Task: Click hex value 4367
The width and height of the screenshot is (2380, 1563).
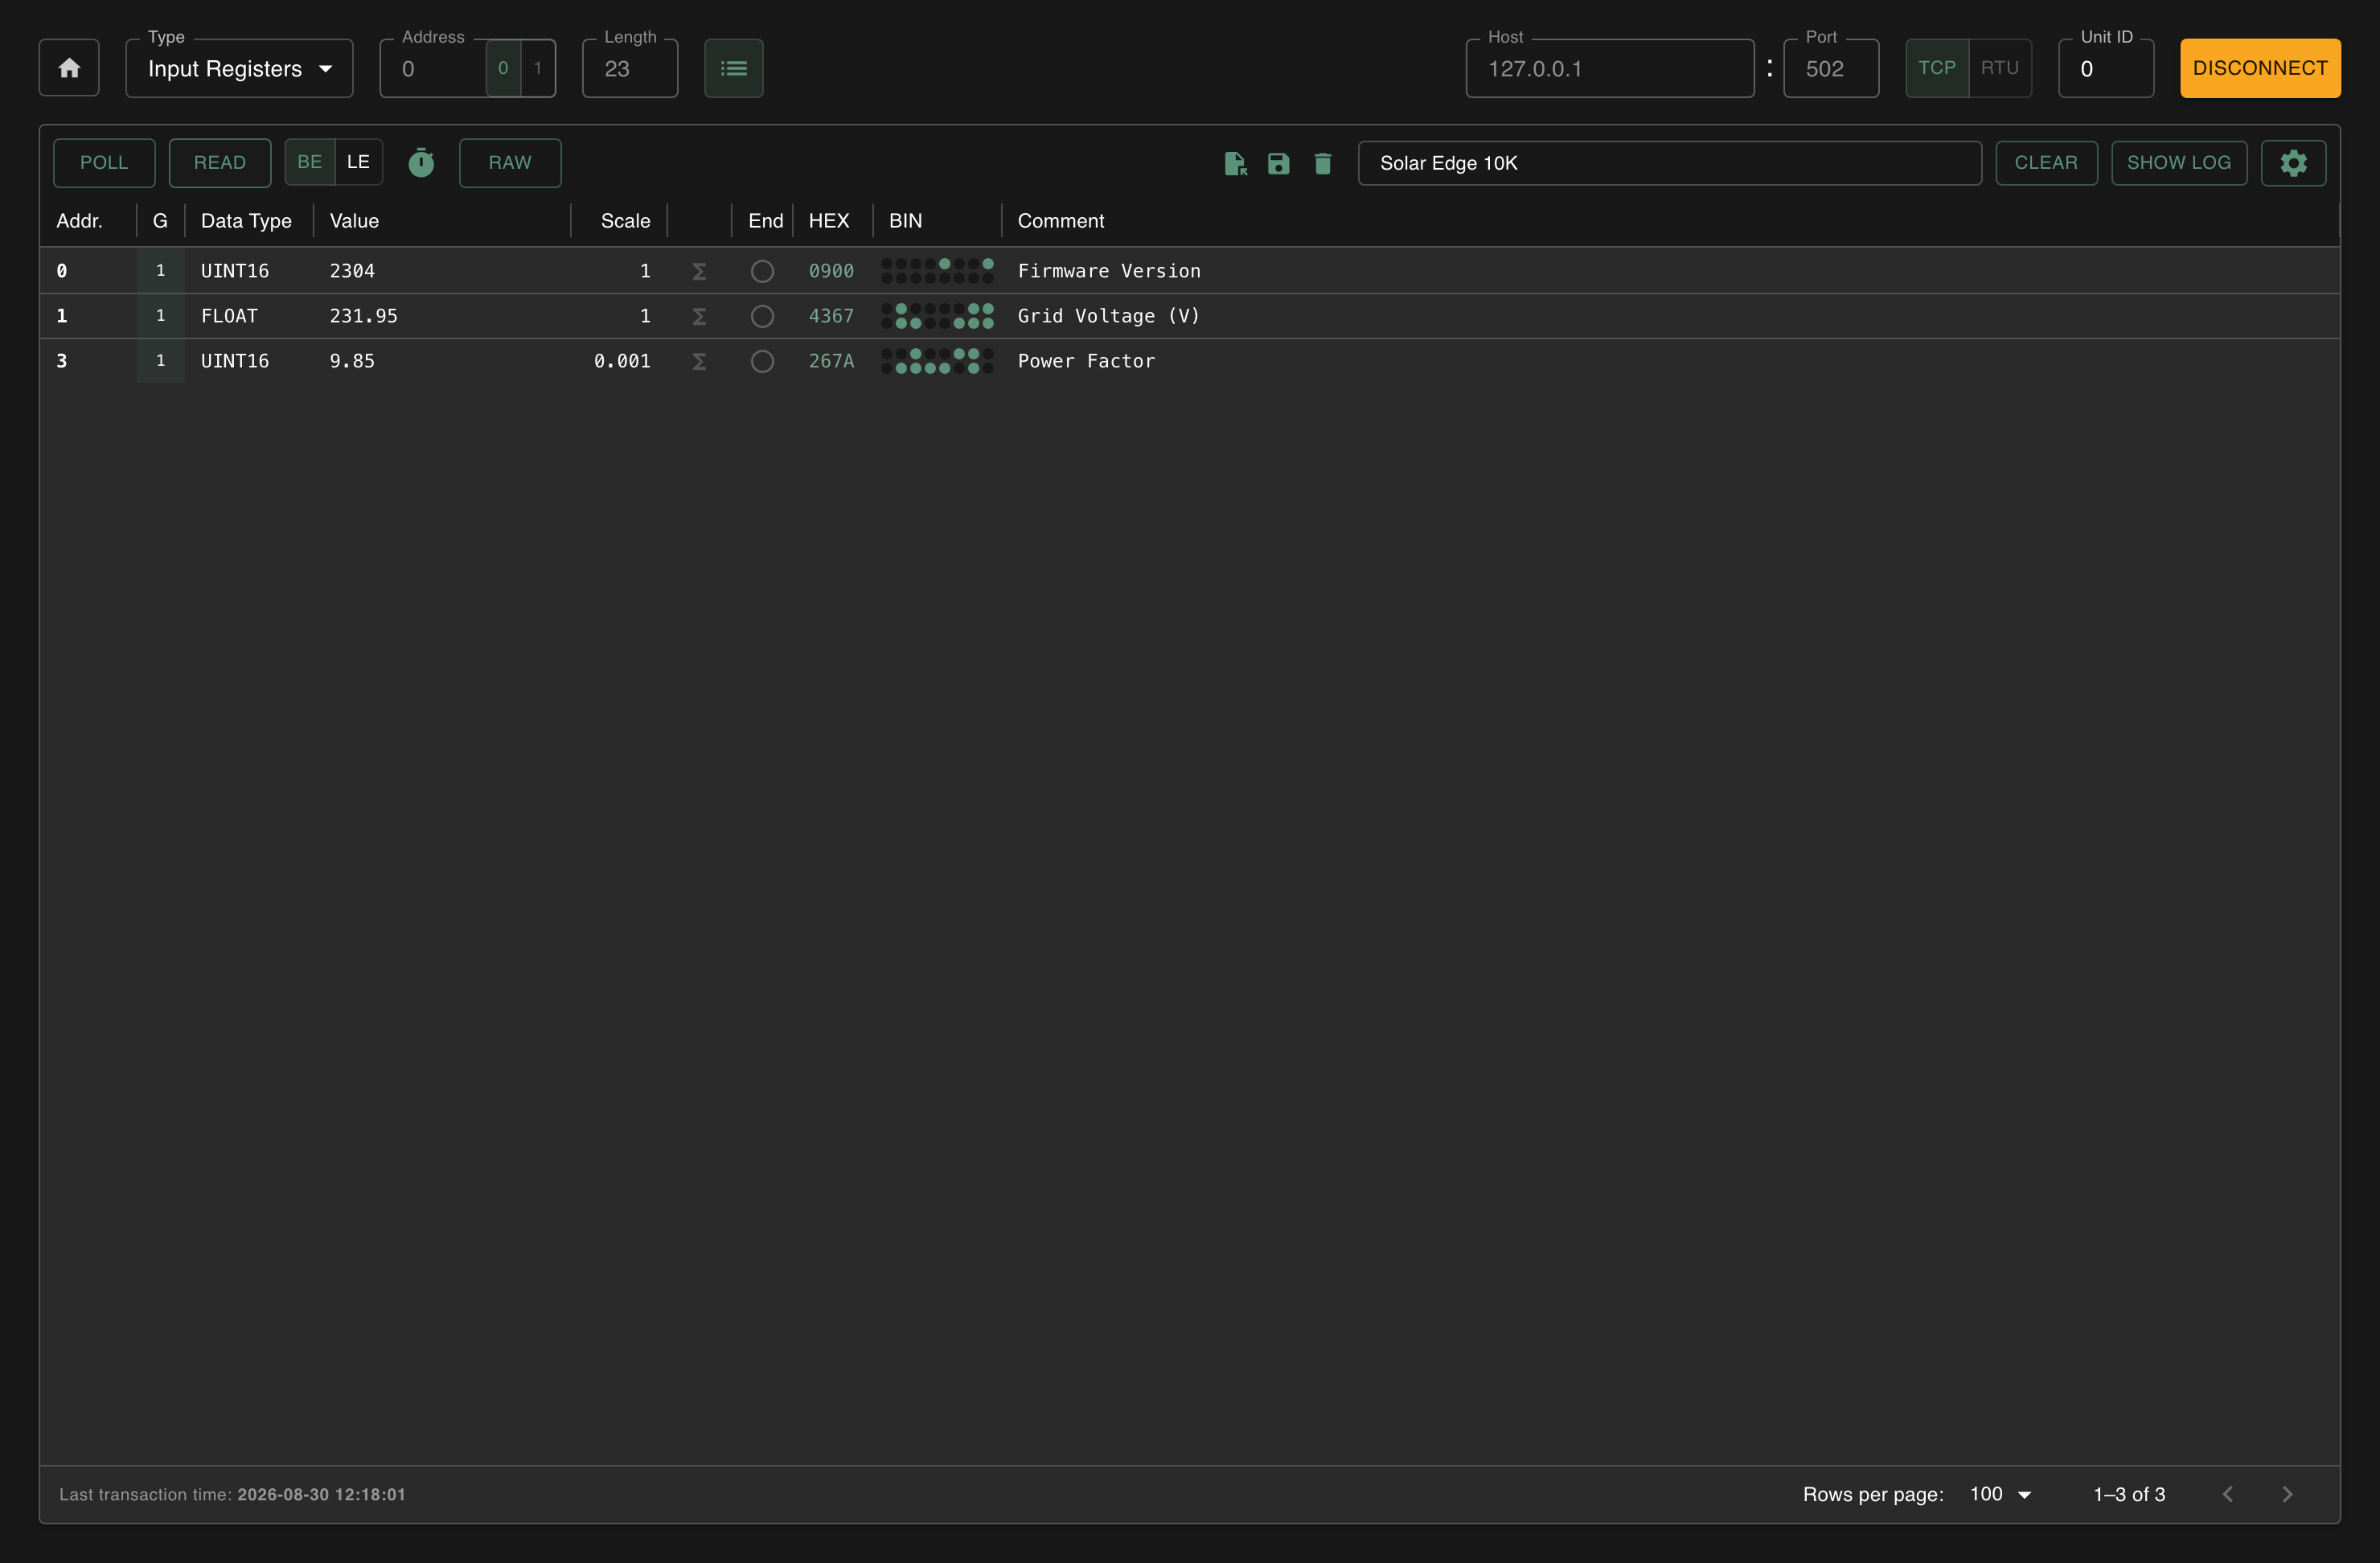Action: (x=831, y=316)
